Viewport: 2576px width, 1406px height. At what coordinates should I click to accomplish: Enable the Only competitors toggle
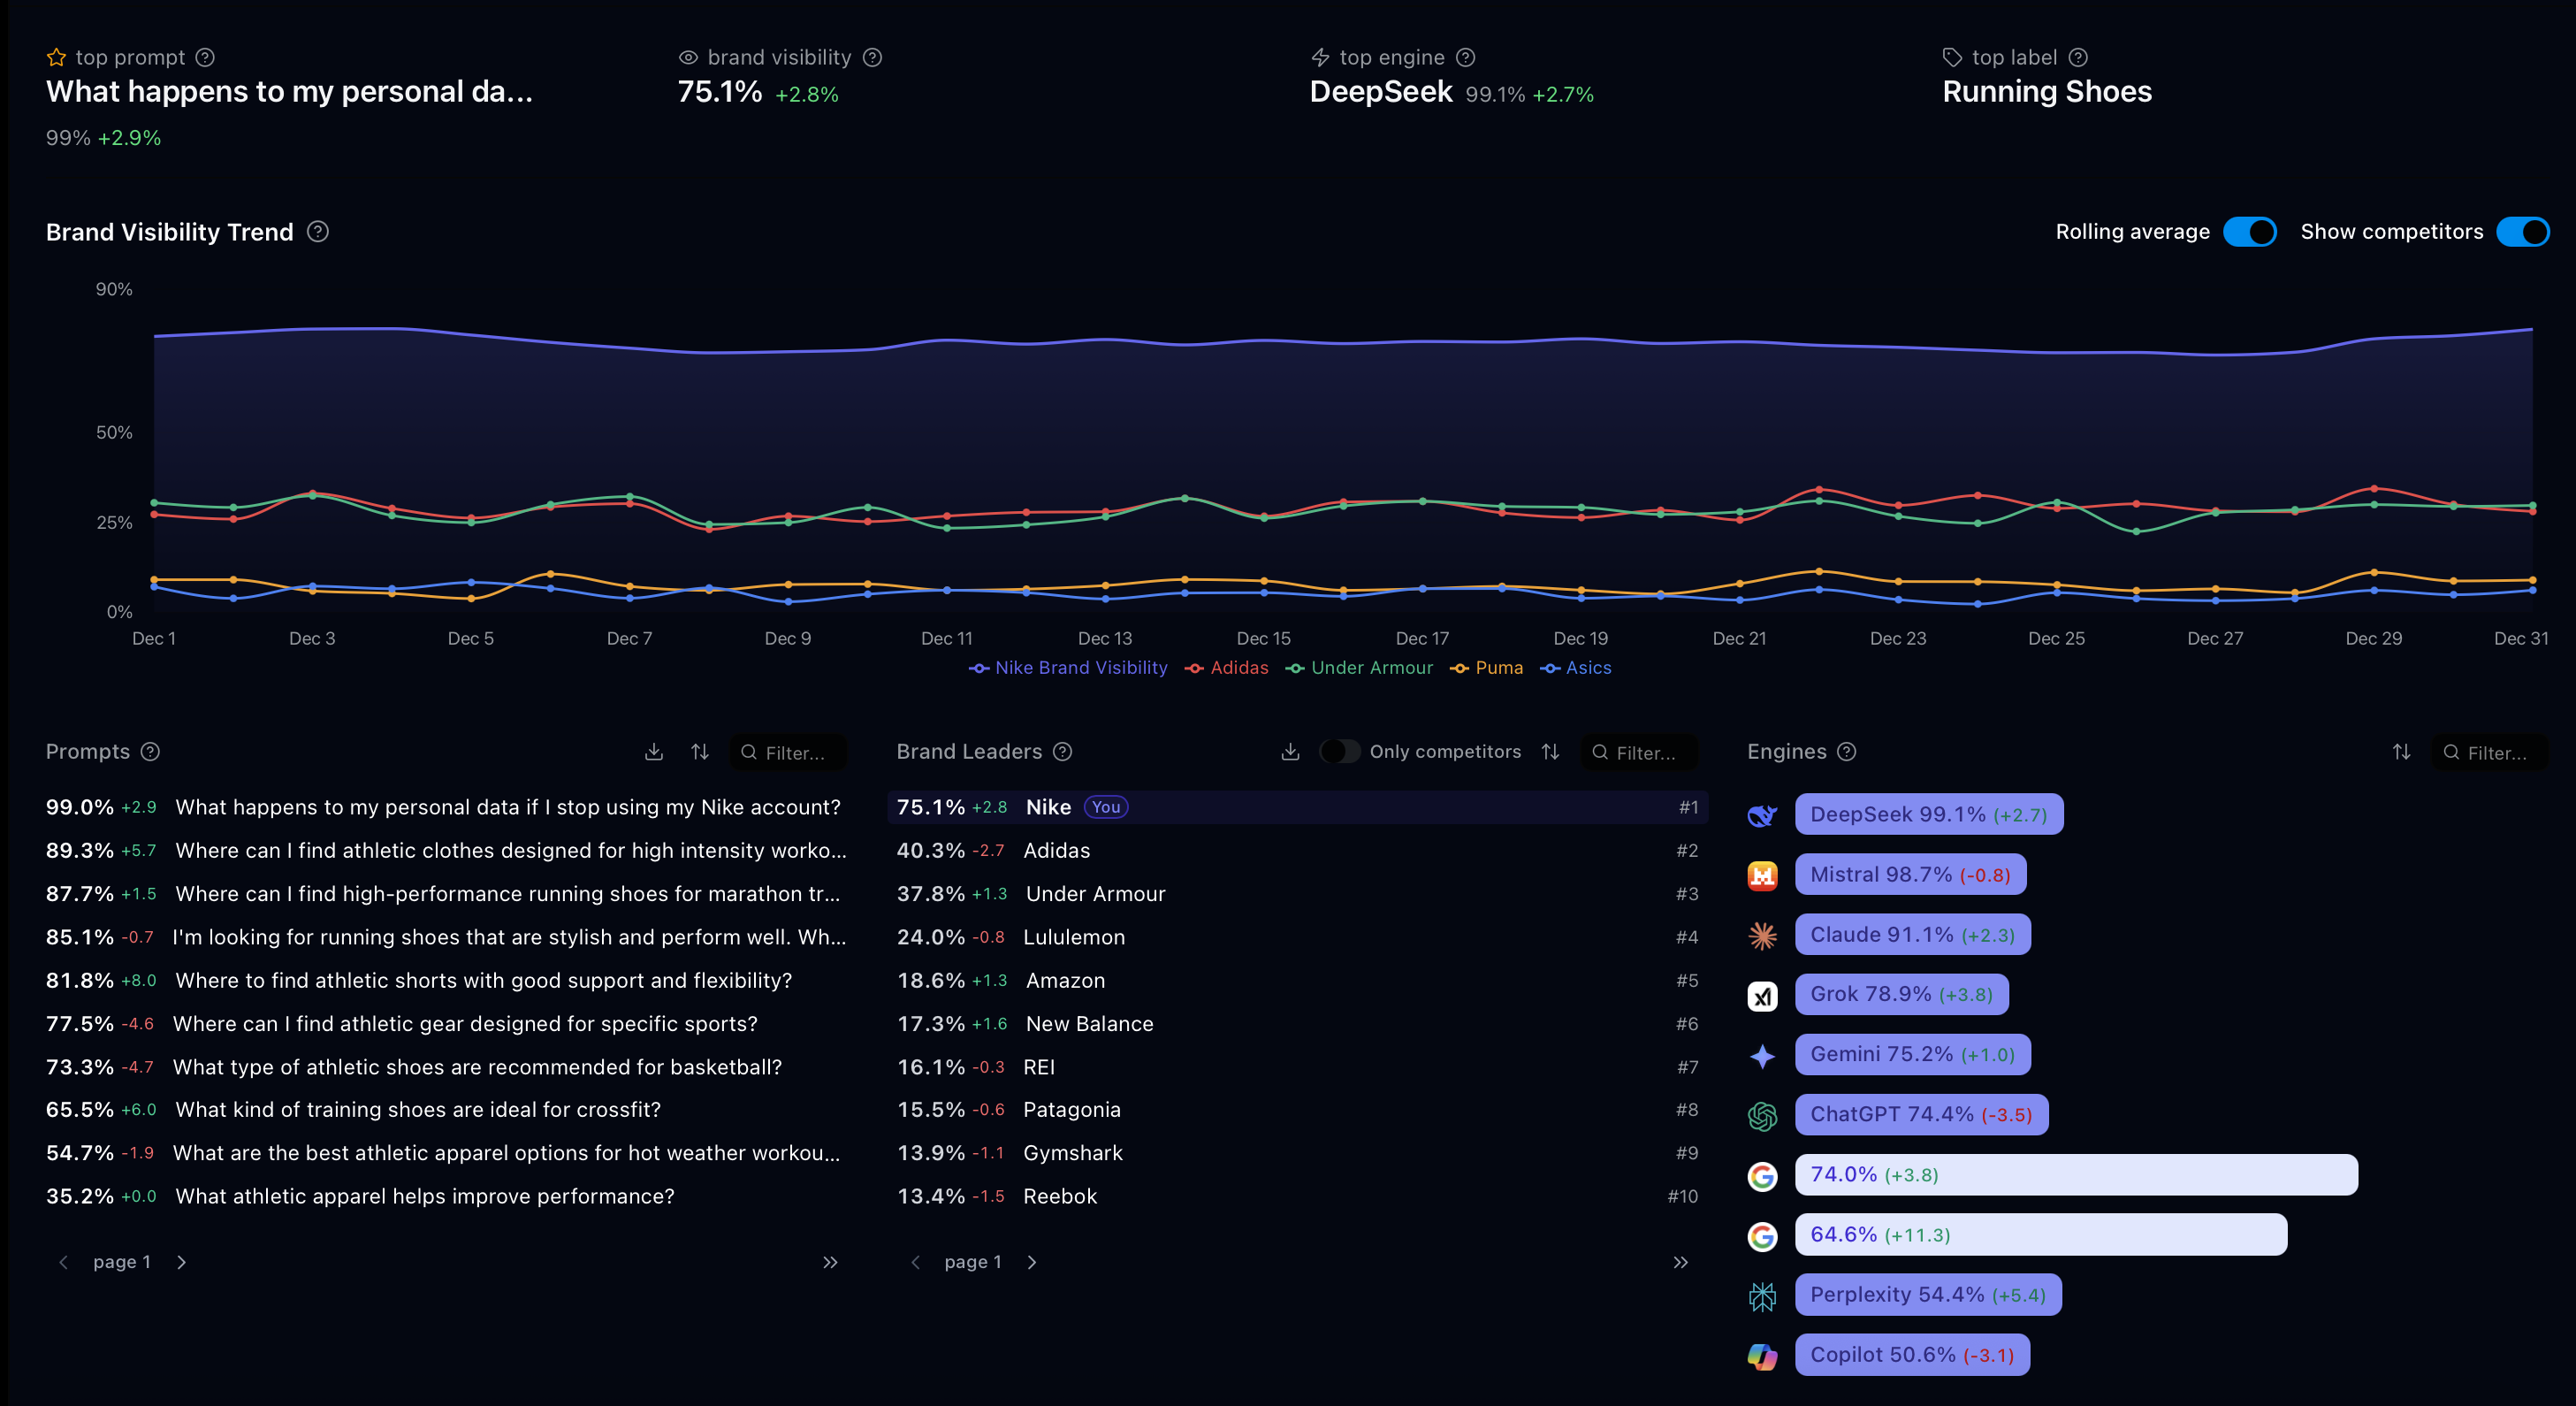1340,752
